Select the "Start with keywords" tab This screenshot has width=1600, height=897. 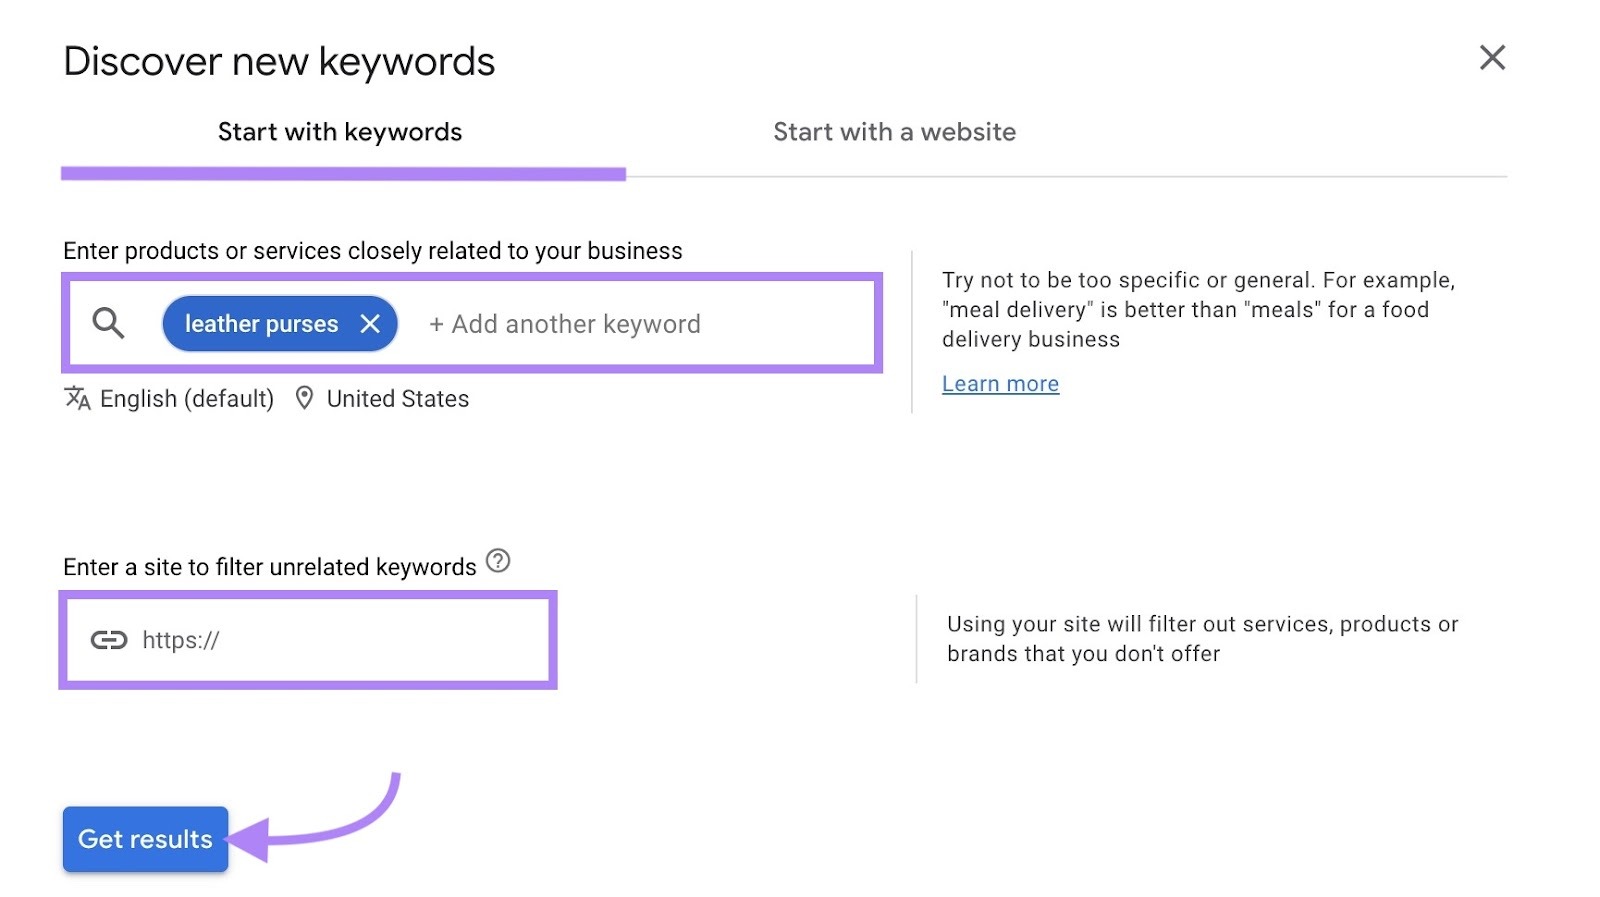[x=339, y=131]
